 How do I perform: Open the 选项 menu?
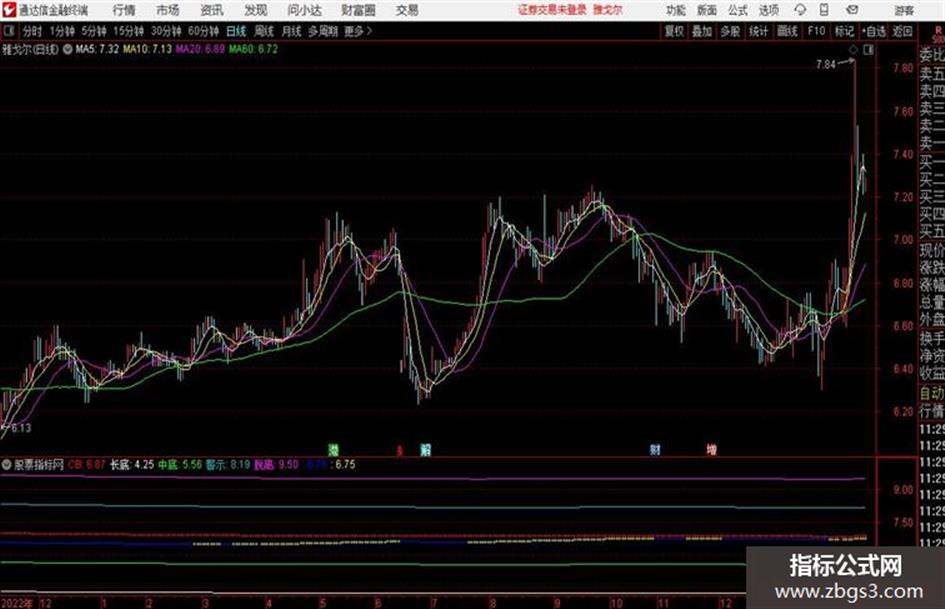pos(768,10)
